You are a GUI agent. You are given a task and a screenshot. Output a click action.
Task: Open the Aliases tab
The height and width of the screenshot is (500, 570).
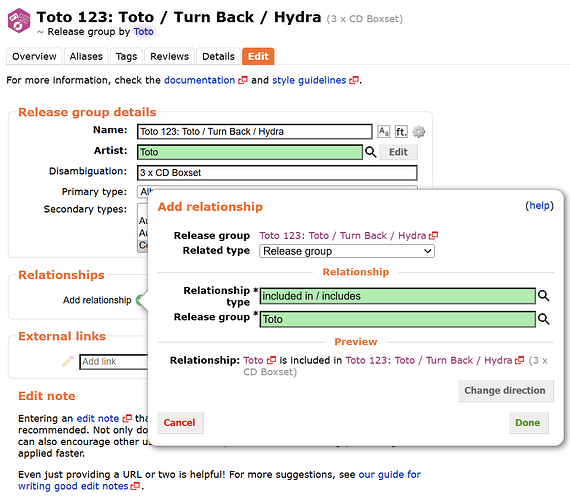[x=86, y=56]
